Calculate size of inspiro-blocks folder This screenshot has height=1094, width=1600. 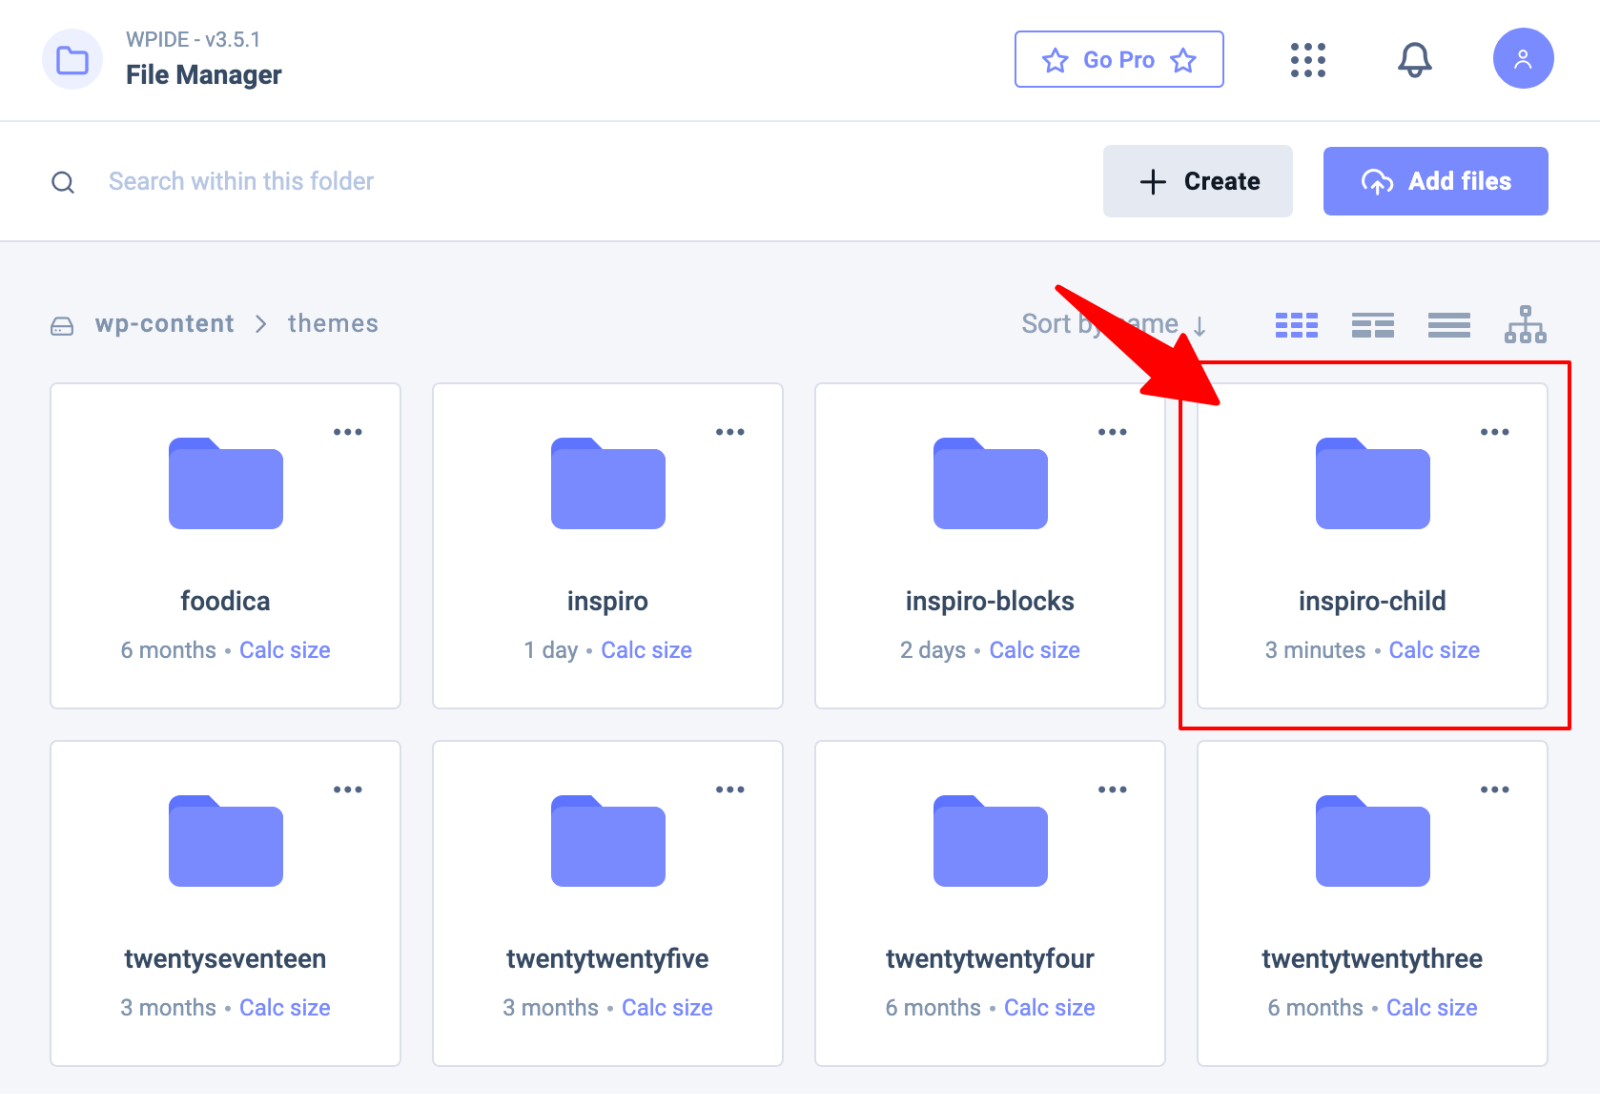point(1034,650)
